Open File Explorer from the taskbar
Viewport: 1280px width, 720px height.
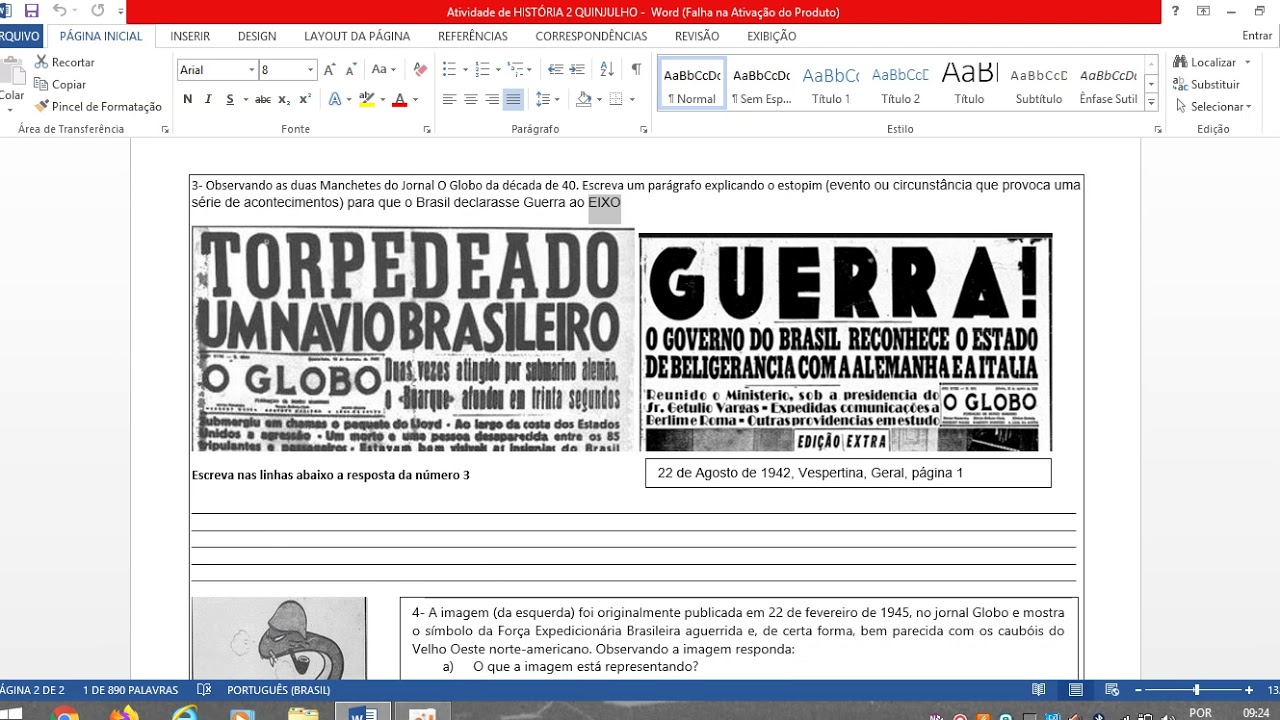pos(302,712)
